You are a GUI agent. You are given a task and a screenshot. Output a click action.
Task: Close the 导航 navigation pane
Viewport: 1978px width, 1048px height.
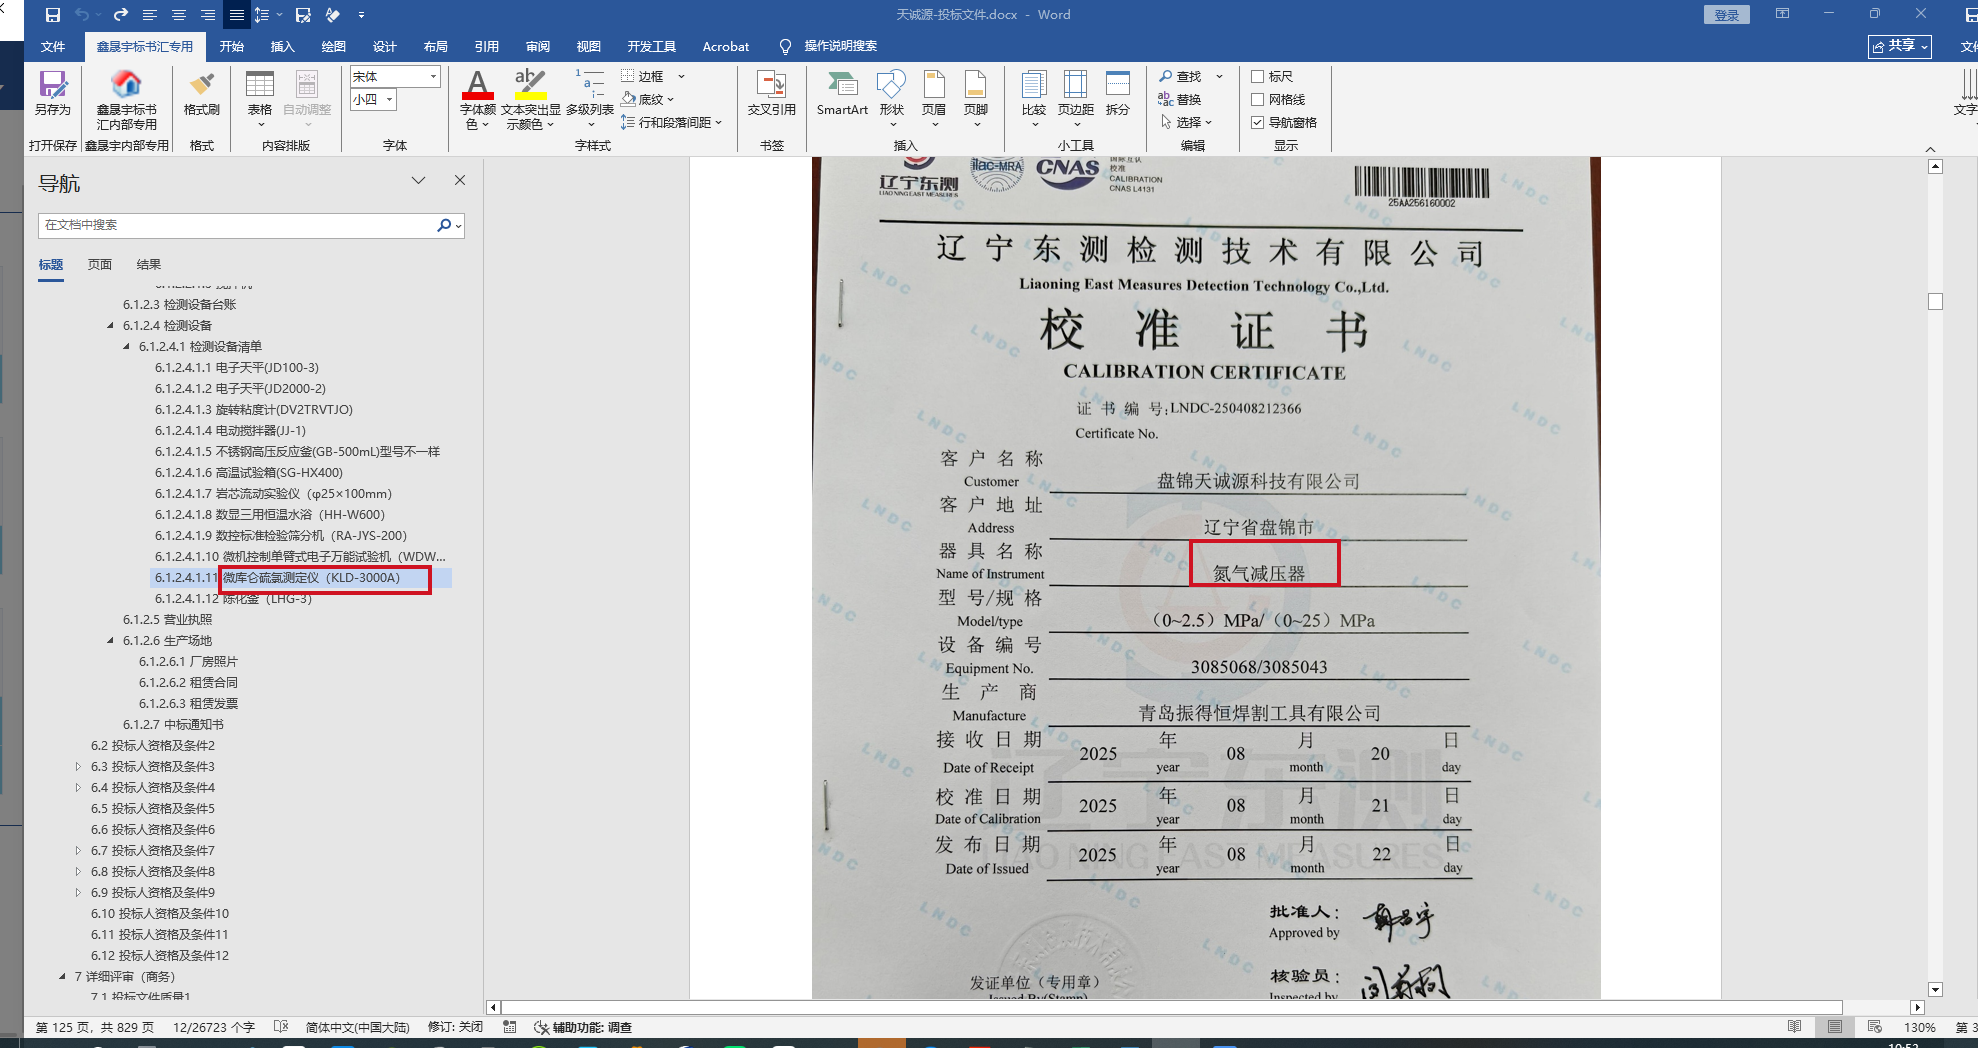click(460, 180)
